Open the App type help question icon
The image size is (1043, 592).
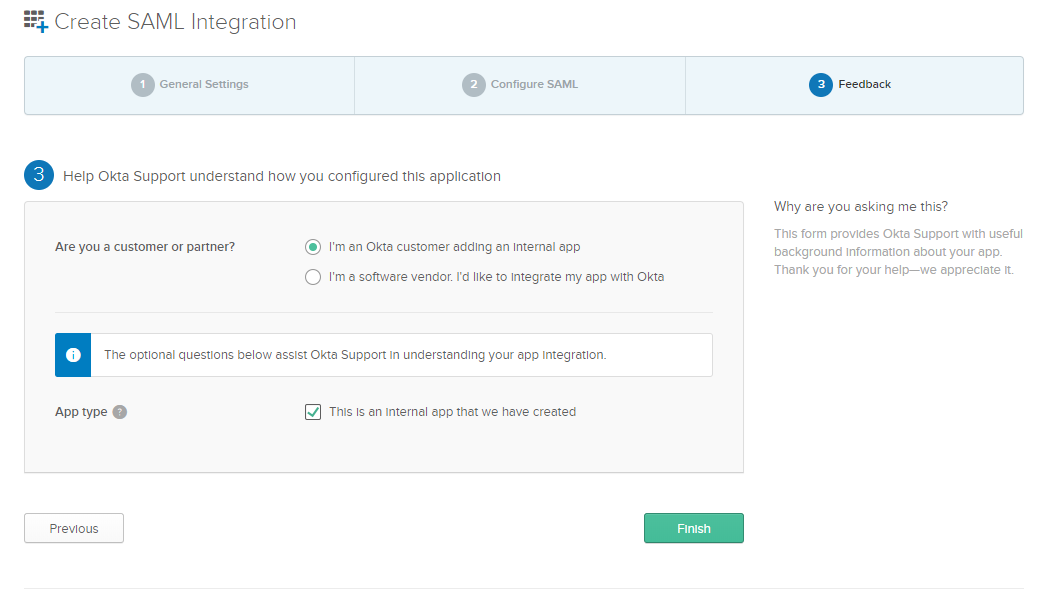point(120,412)
